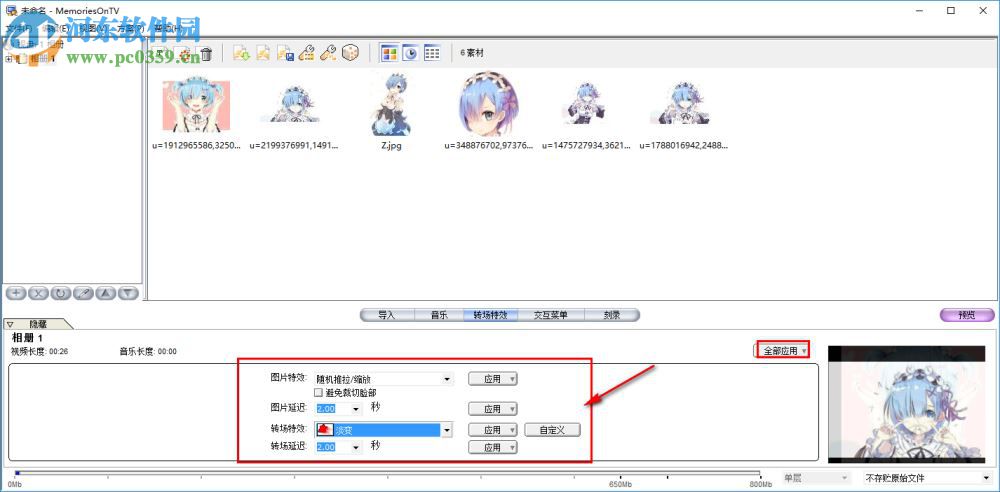Click the 图片延迟 2.00 value field
Image resolution: width=1000 pixels, height=492 pixels.
[333, 408]
